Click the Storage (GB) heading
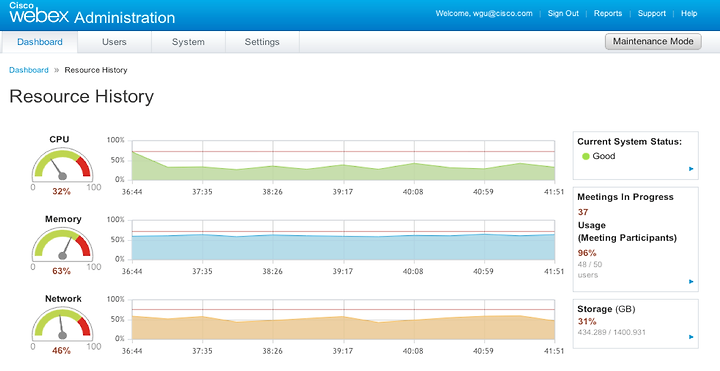 pos(606,309)
